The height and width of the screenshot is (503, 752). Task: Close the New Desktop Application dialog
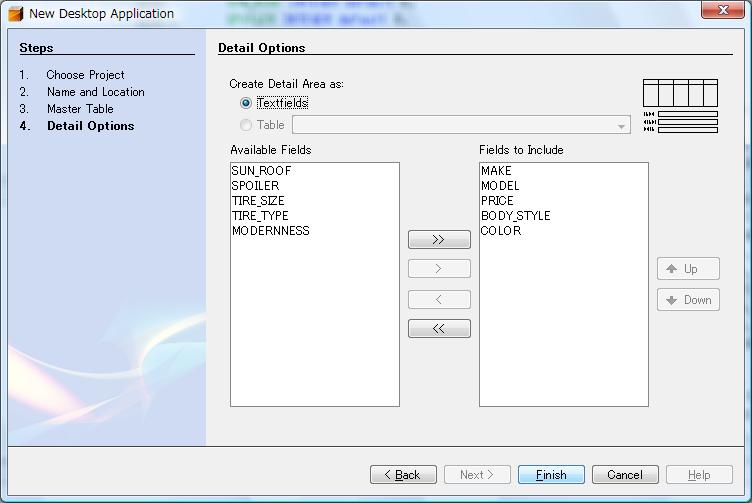click(722, 11)
